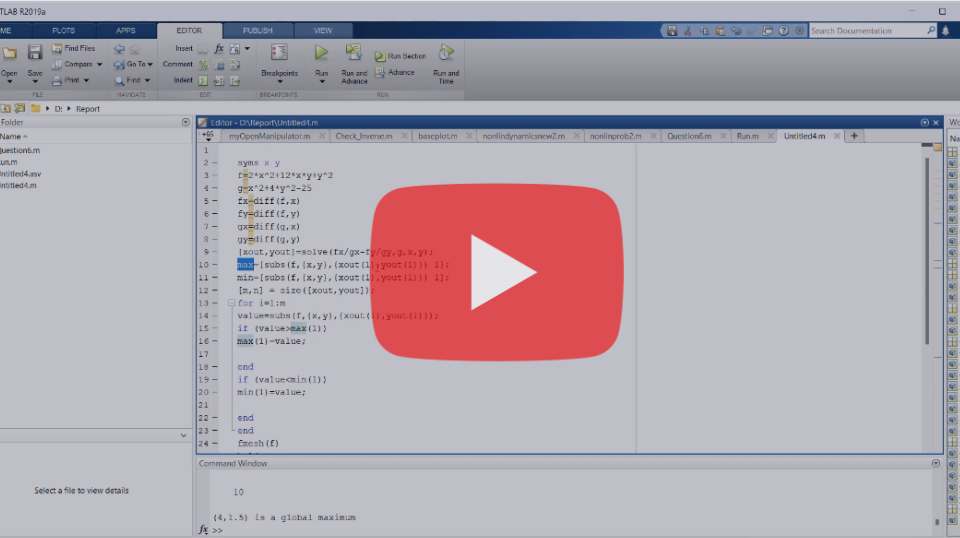960x538 pixels.
Task: Click the Advance button
Action: pyautogui.click(x=400, y=72)
